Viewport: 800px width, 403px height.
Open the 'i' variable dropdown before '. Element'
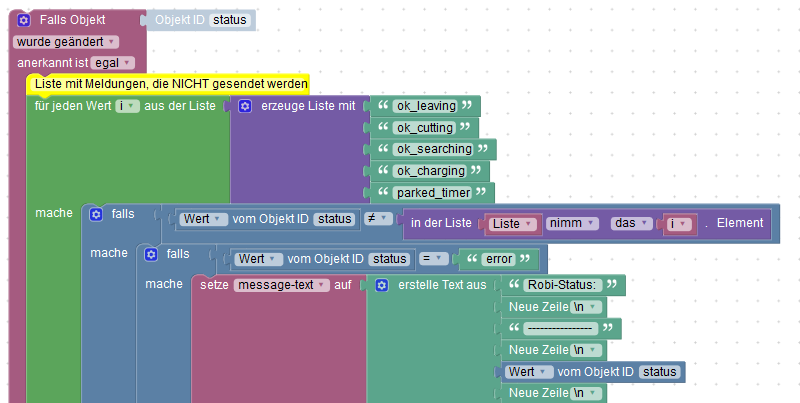680,223
